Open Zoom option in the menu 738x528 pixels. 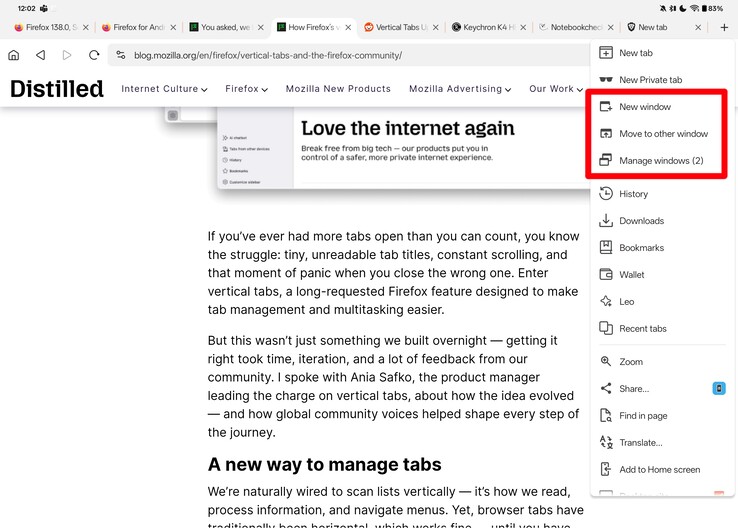[x=662, y=361]
